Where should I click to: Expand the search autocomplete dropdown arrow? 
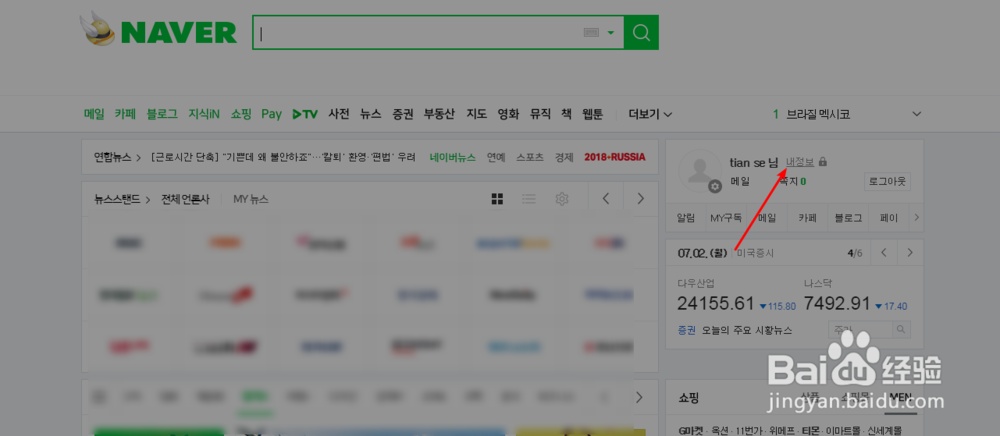click(x=611, y=33)
